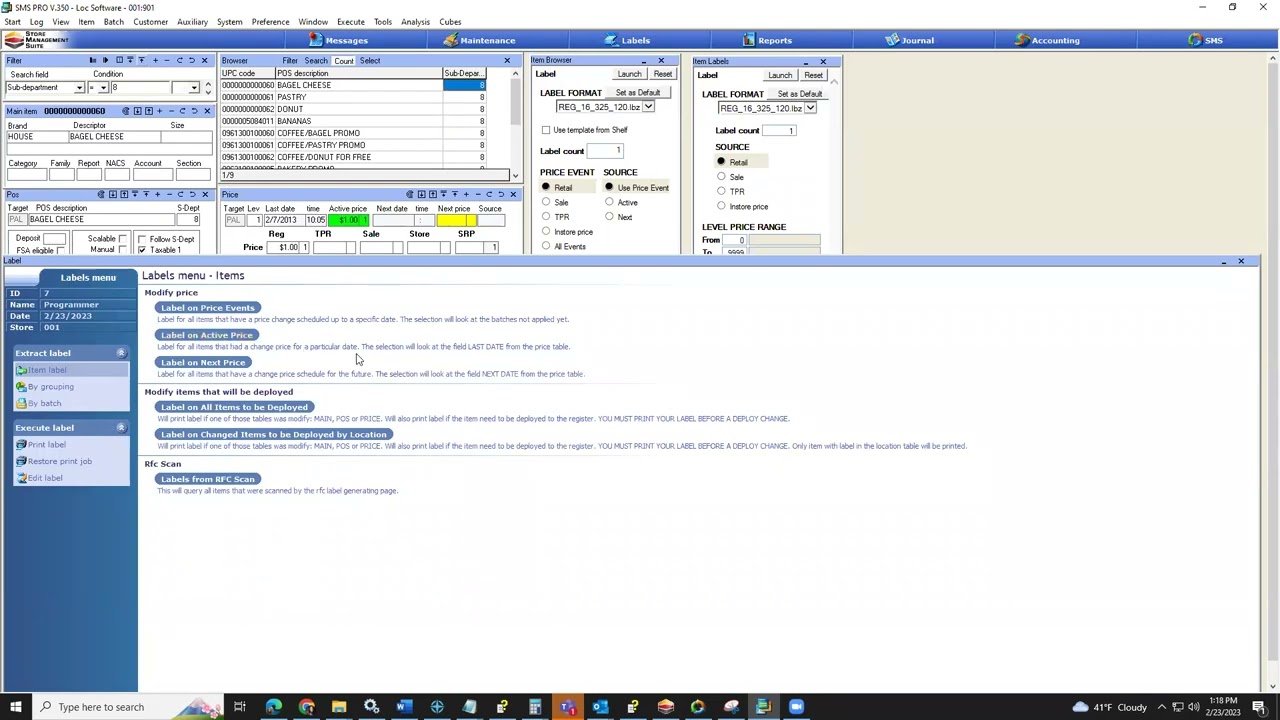Click the By grouping icon
The image size is (1280, 720).
[x=21, y=387]
